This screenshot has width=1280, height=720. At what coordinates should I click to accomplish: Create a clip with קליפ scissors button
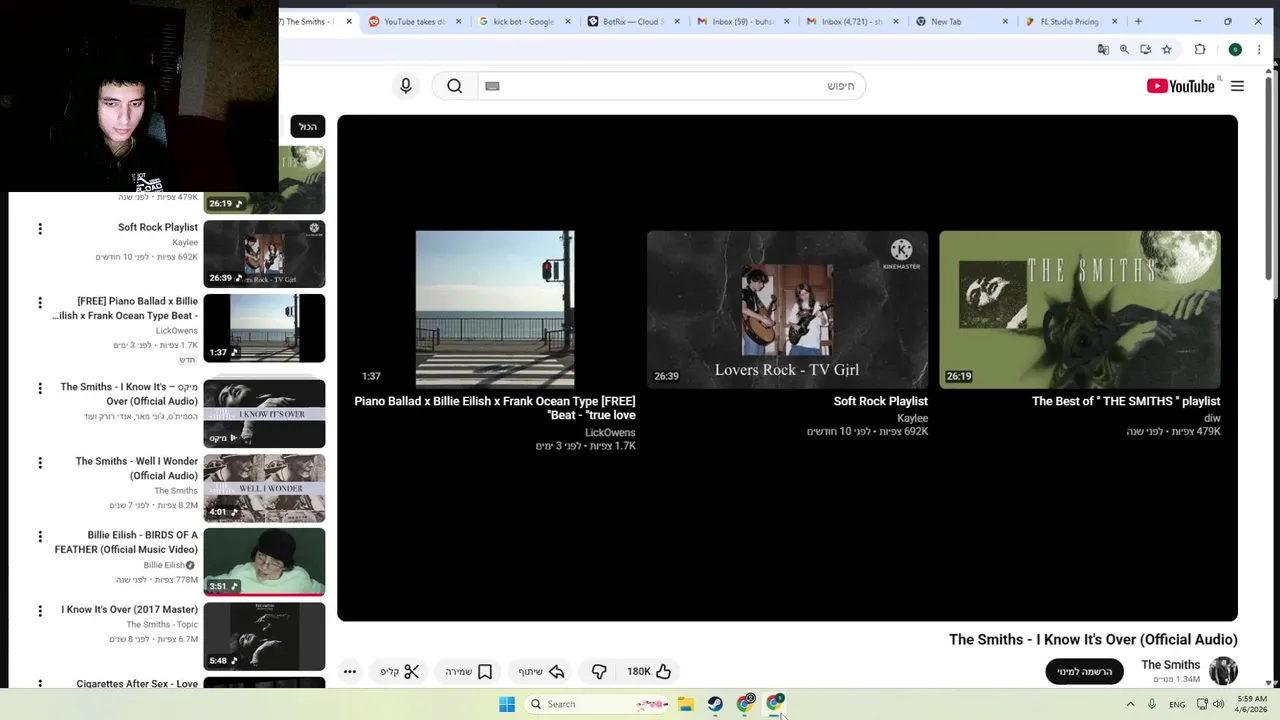pyautogui.click(x=400, y=672)
